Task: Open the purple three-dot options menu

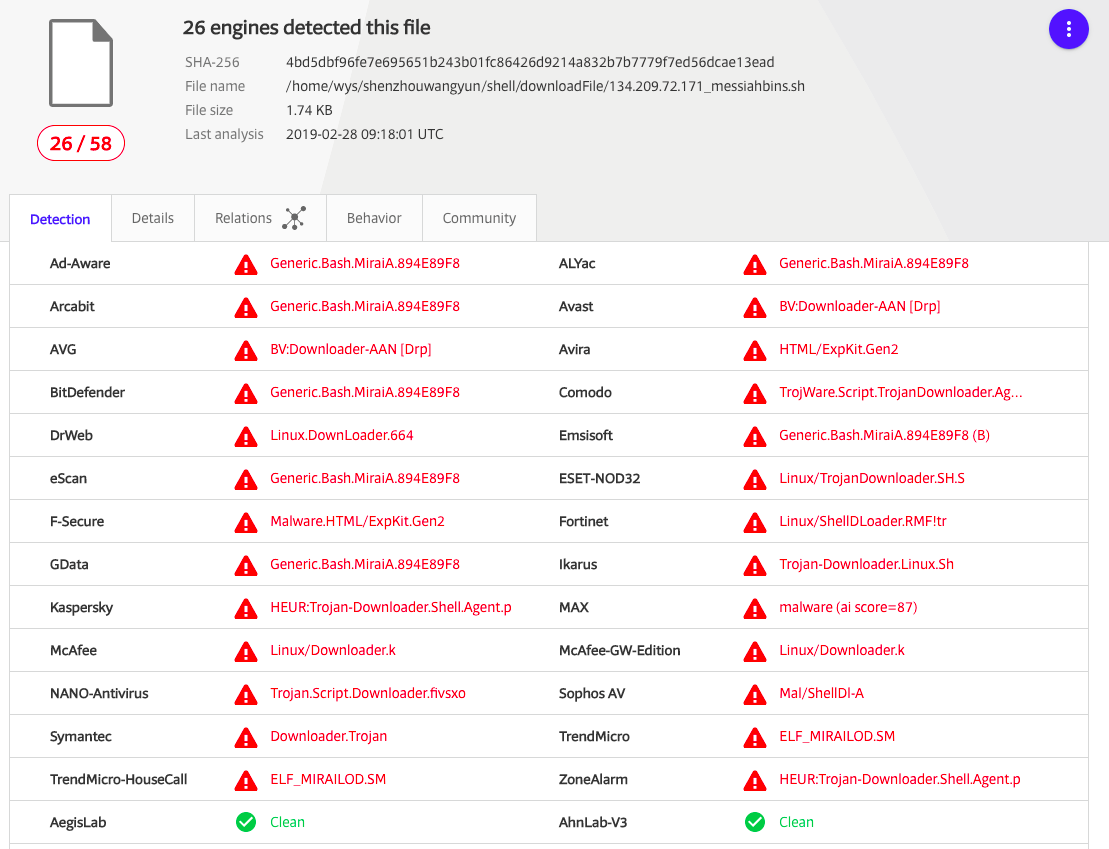Action: coord(1068,29)
